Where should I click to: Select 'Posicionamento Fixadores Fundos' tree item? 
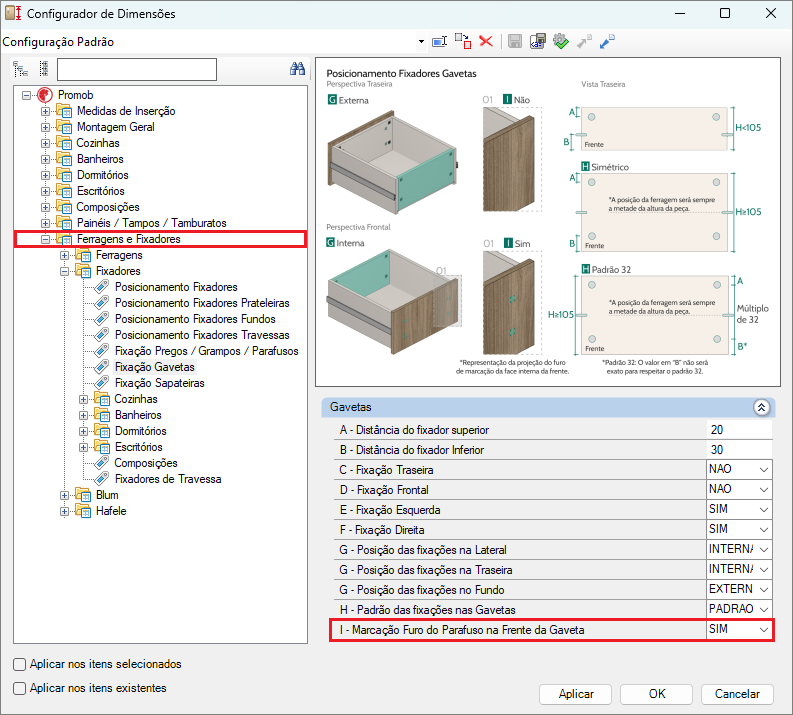pyautogui.click(x=195, y=319)
